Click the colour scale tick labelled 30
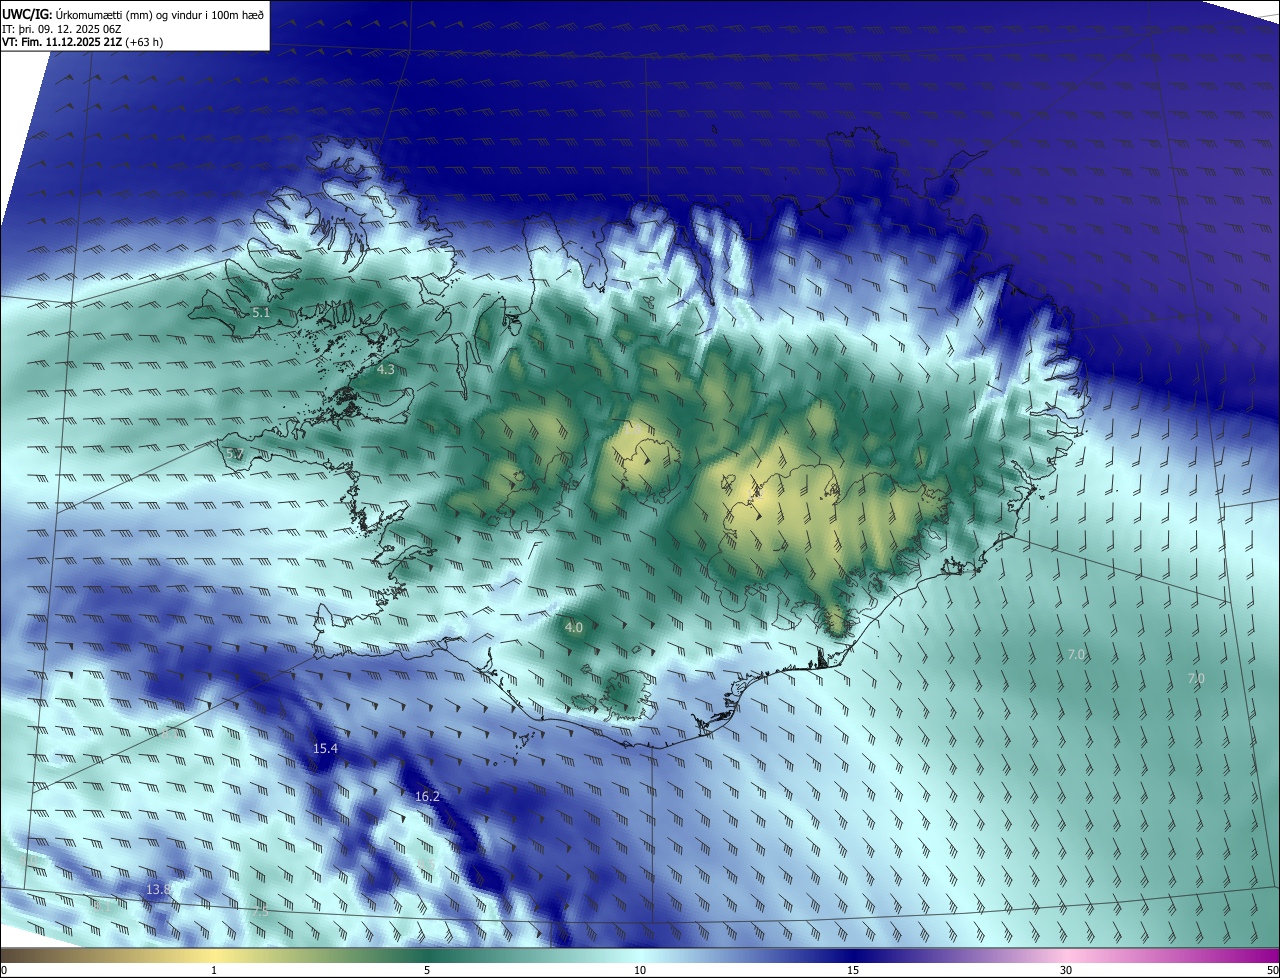This screenshot has height=978, width=1280. [x=1066, y=970]
